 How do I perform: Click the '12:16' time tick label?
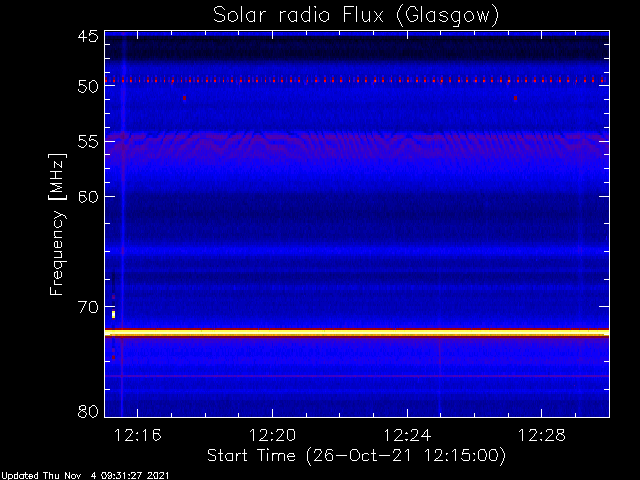point(138,436)
